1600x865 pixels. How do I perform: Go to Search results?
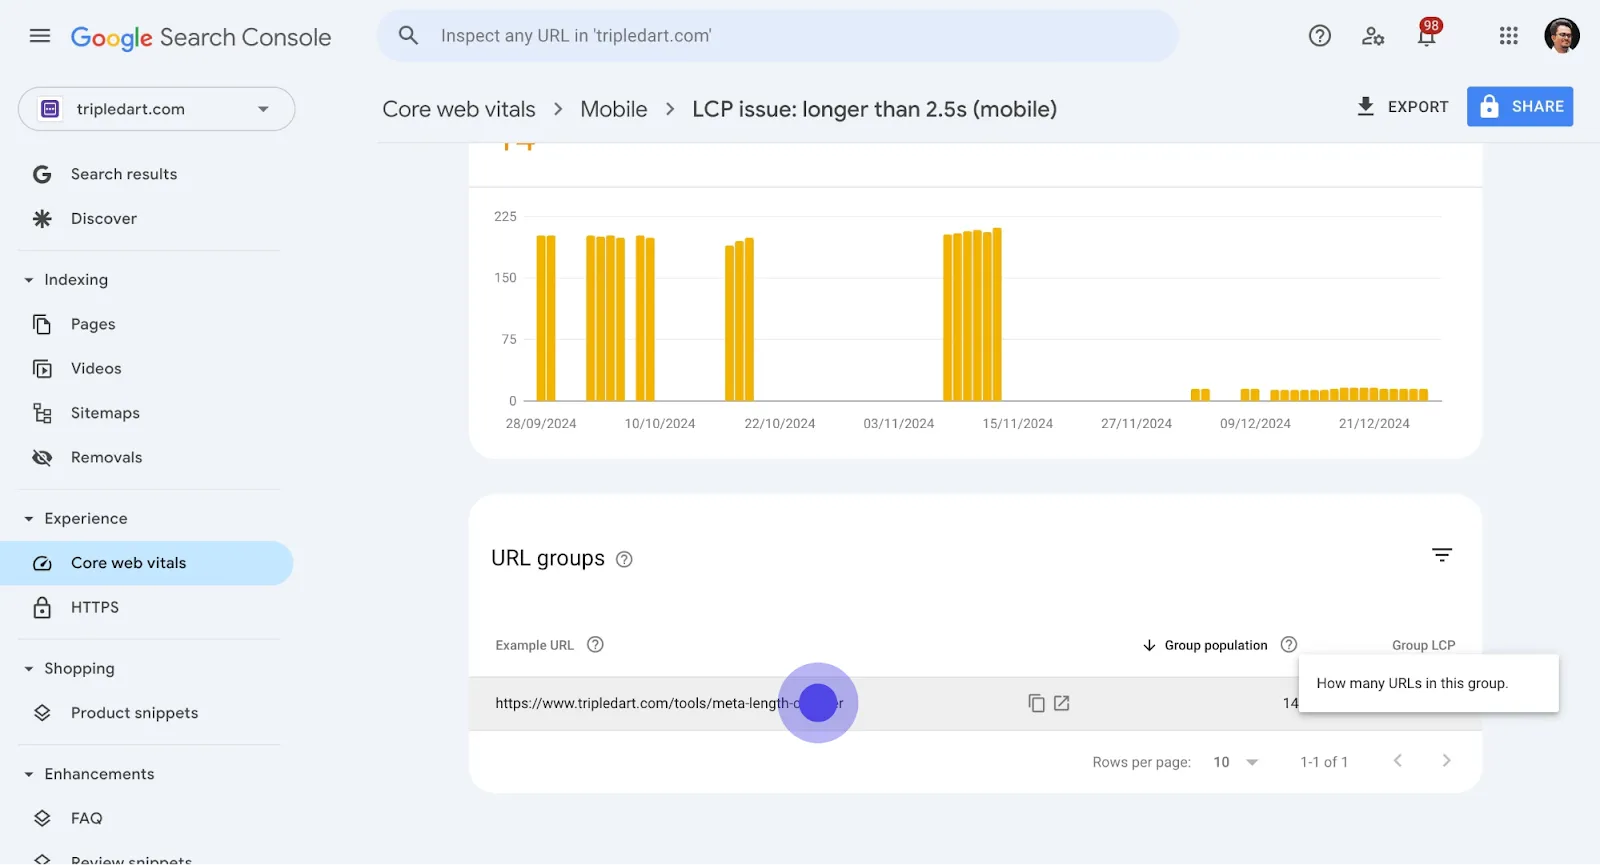[124, 174]
